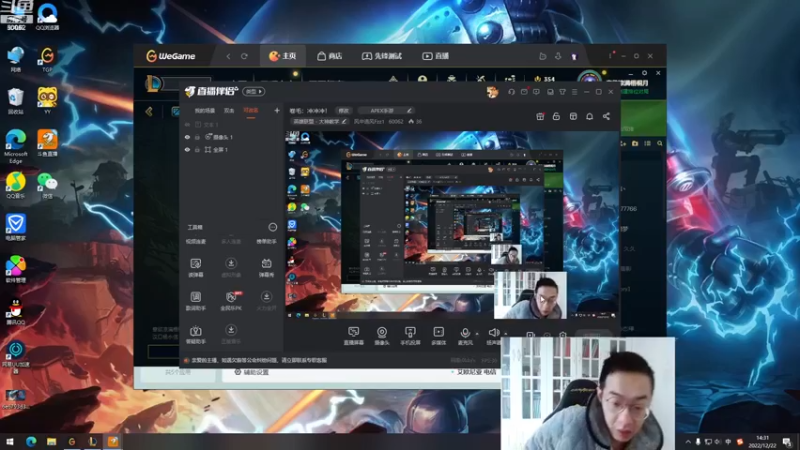Toggle visibility of the dimmed top source
The width and height of the screenshot is (800, 450).
coord(187,124)
